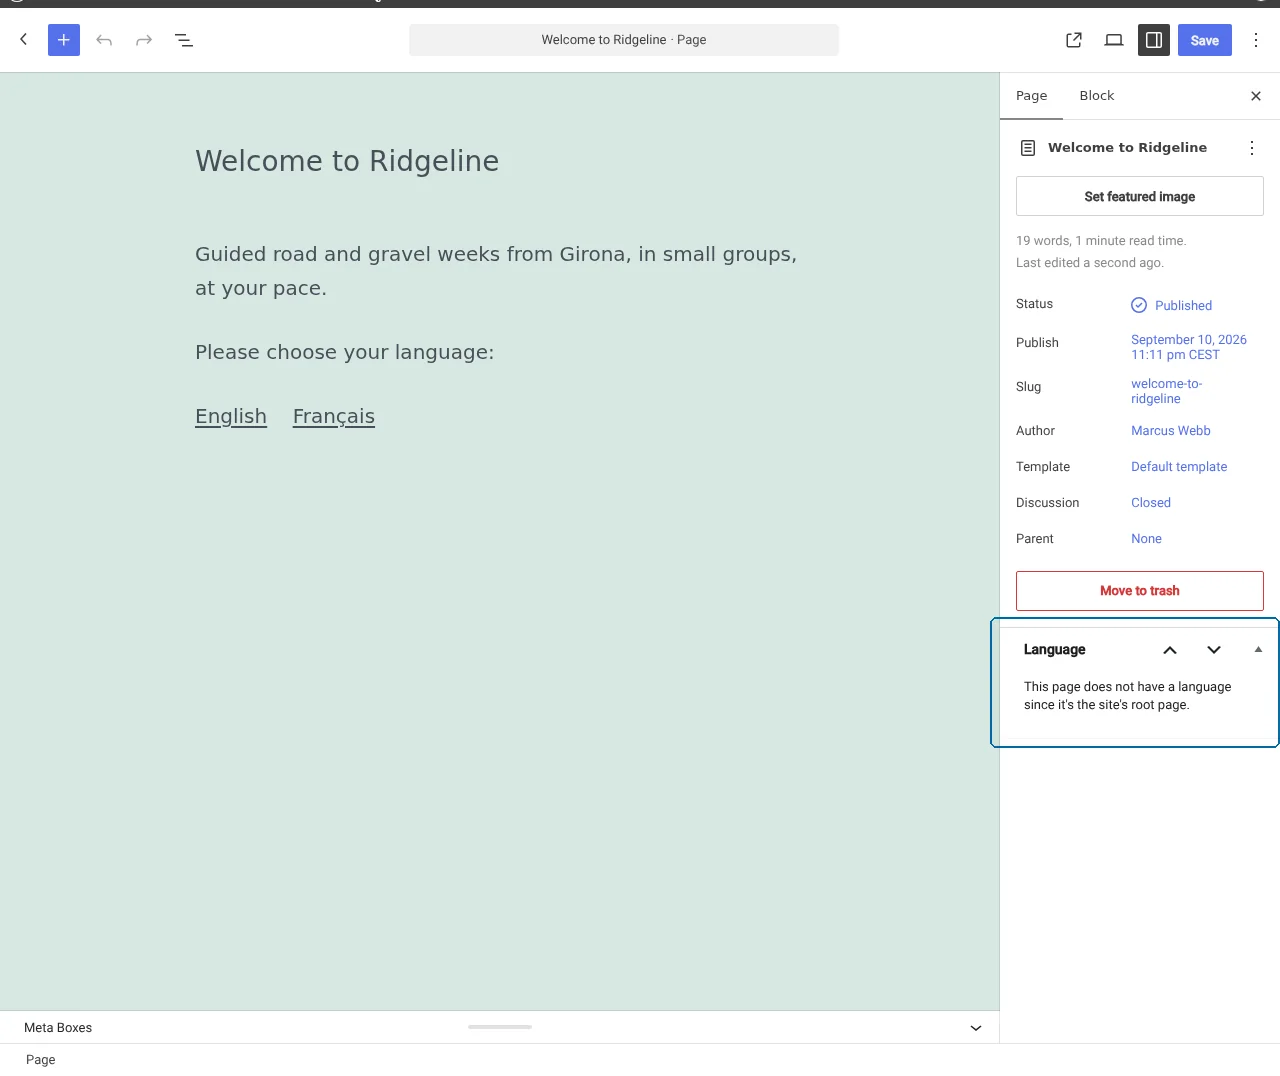The image size is (1280, 1076).
Task: Open the block inserter plus button
Action: pos(64,40)
